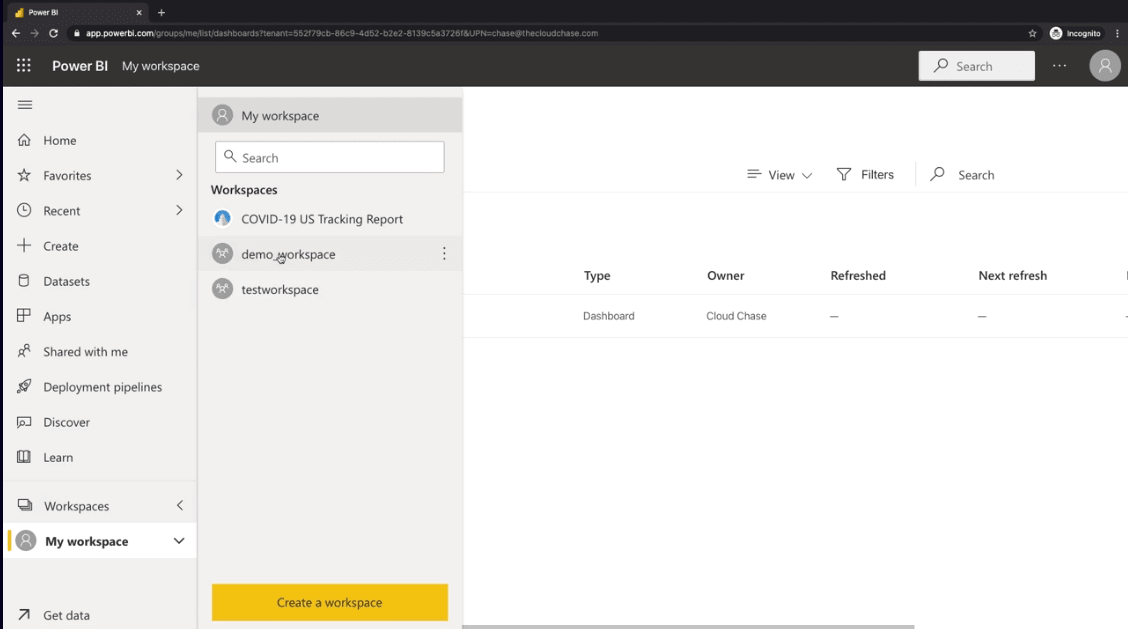
Task: Click the workspace search field
Action: [x=329, y=157]
